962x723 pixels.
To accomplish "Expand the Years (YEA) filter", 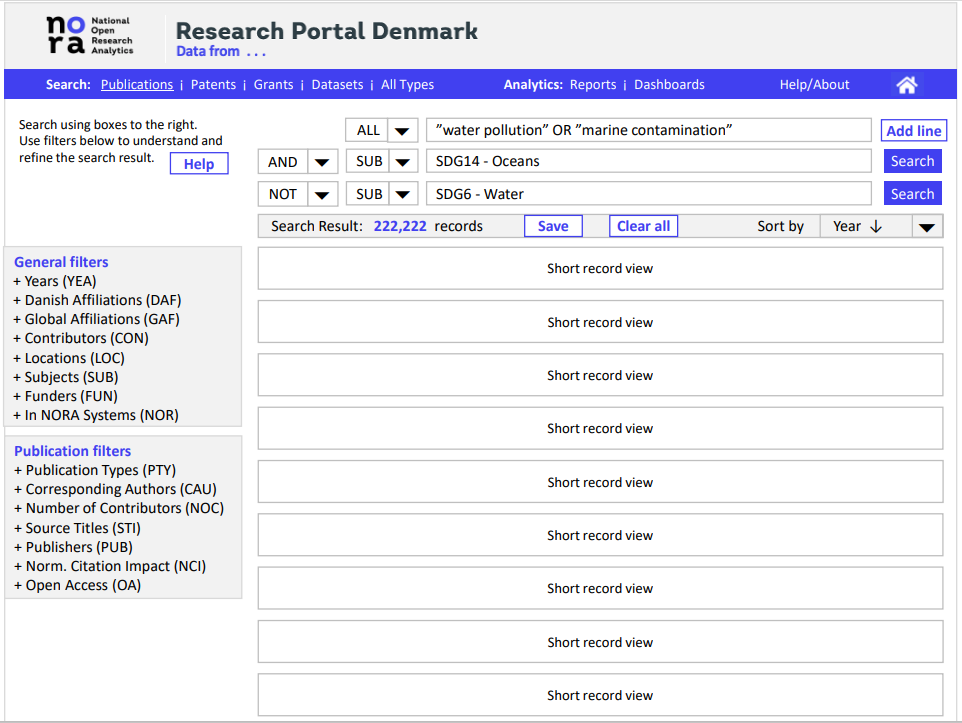I will [x=55, y=281].
